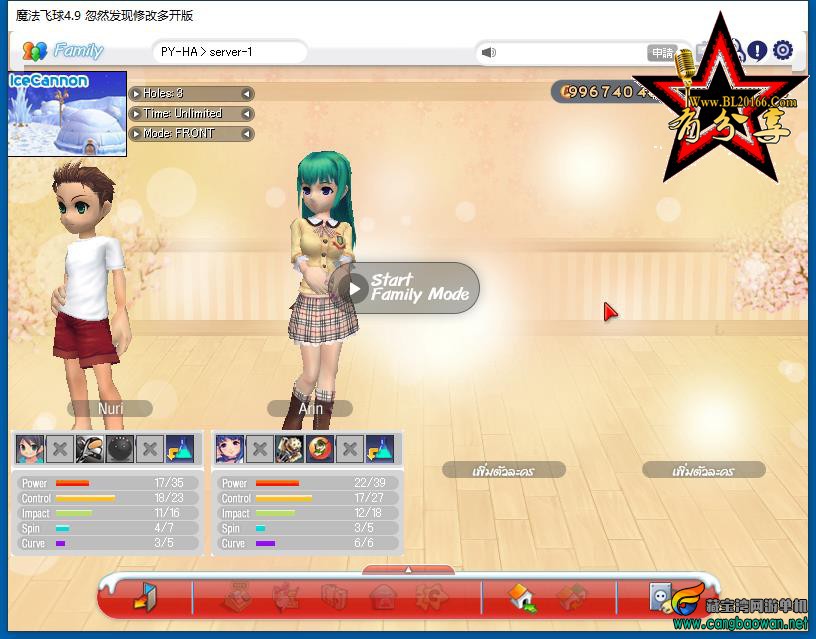Click the empty slot after Arin's red ball

click(350, 449)
